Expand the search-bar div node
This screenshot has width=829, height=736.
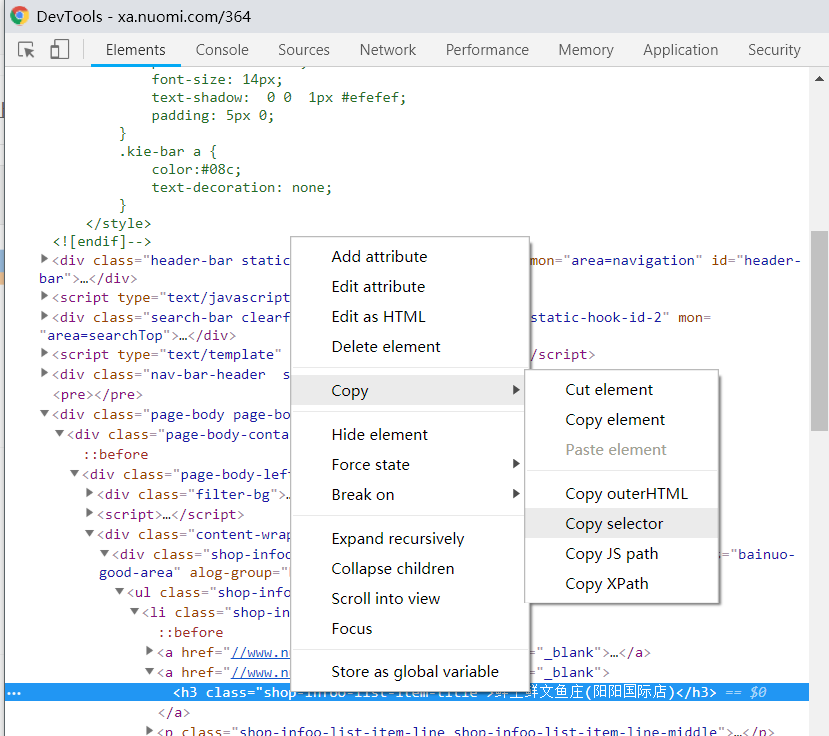pos(44,316)
